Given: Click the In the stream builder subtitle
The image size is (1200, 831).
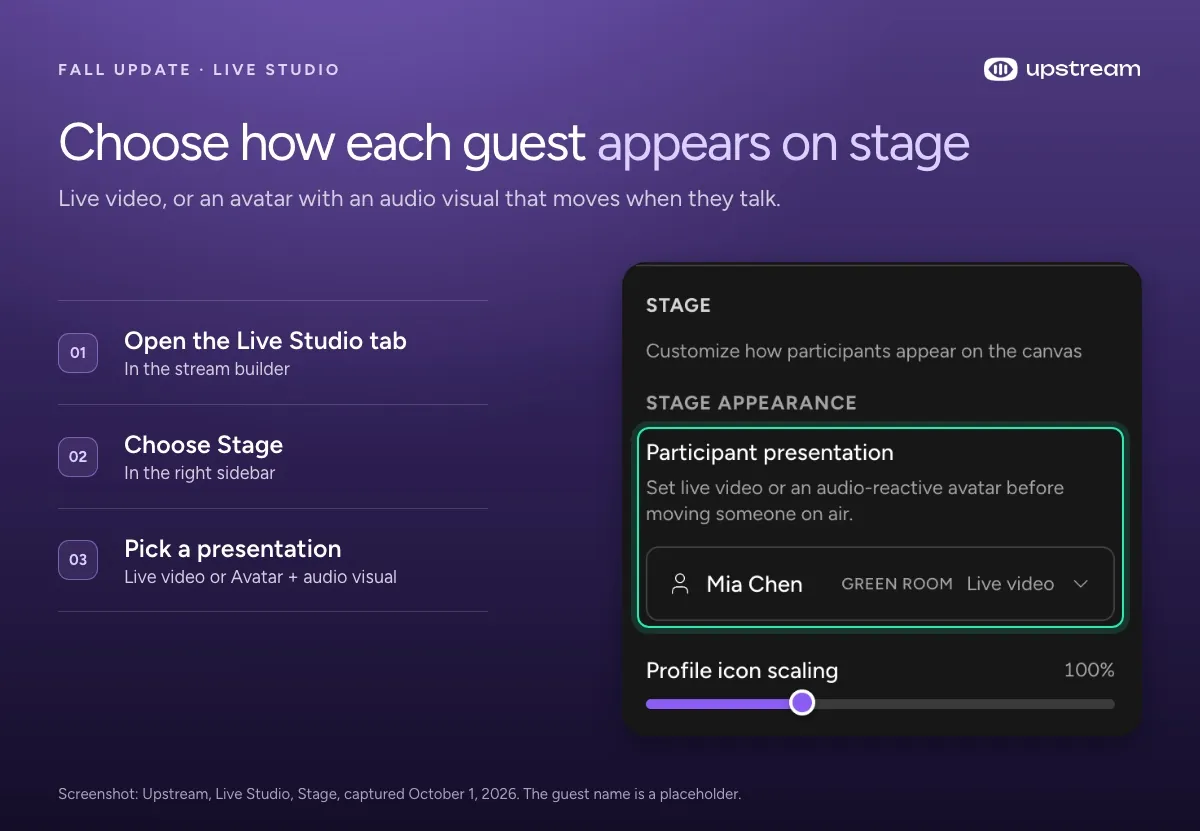Looking at the screenshot, I should (207, 369).
